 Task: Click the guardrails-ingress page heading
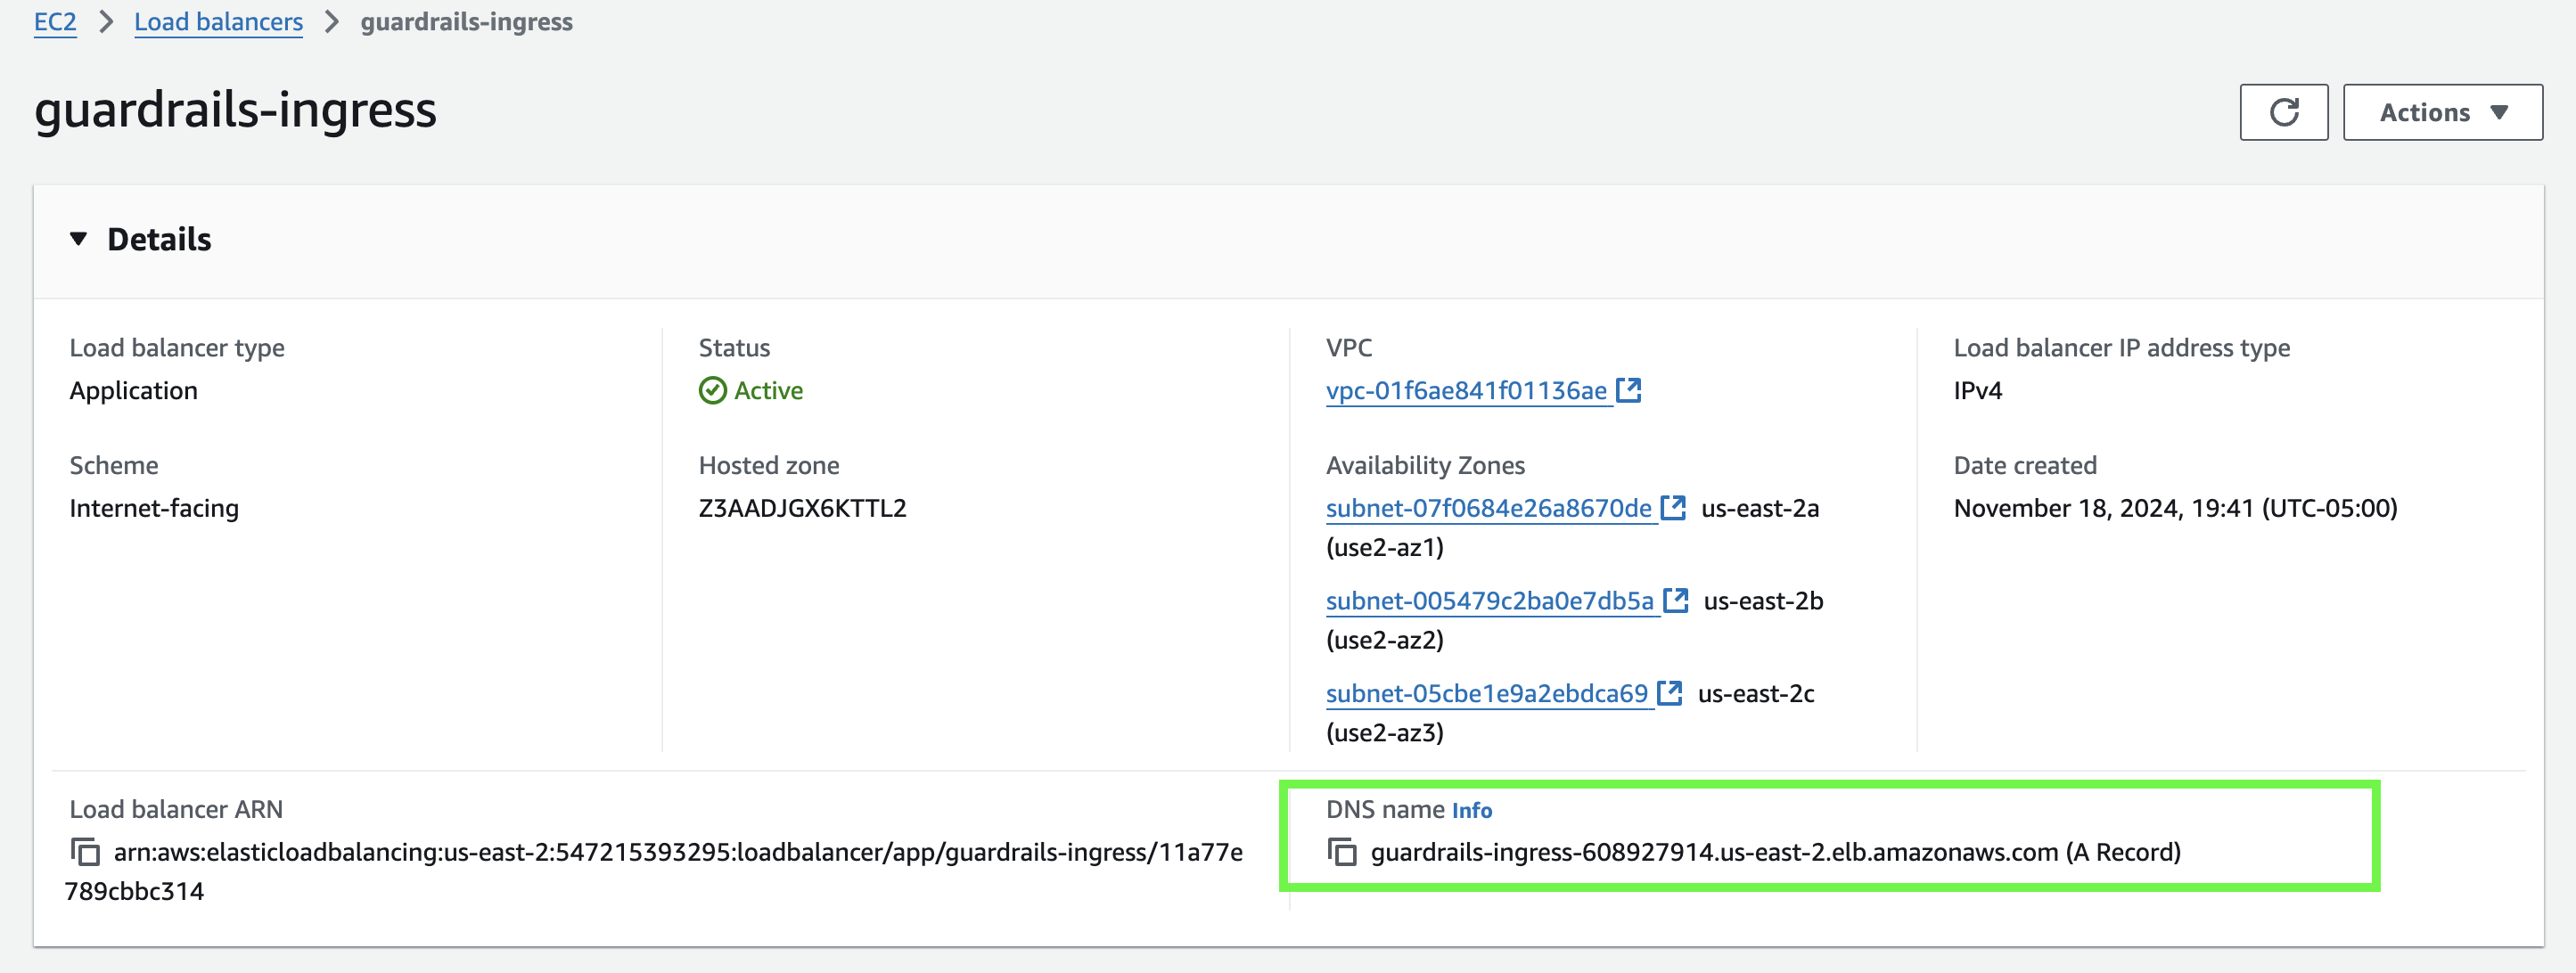(235, 110)
